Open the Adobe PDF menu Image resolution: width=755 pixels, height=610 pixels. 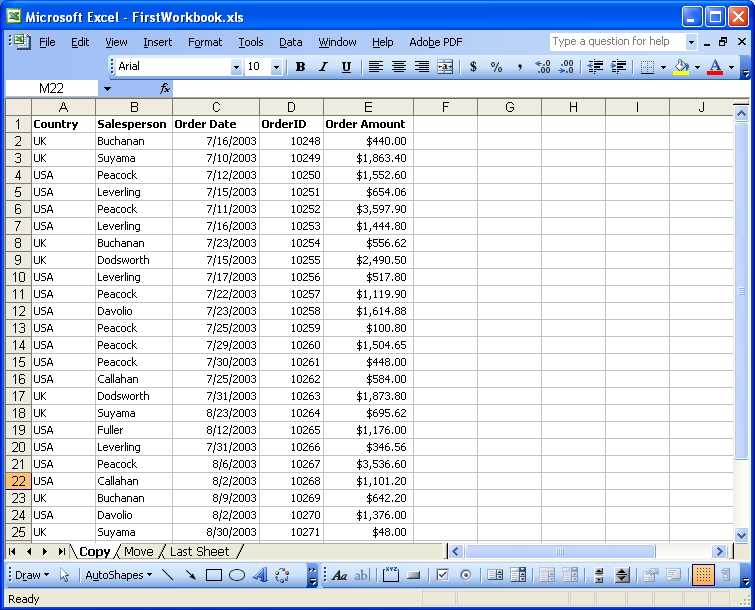(436, 42)
